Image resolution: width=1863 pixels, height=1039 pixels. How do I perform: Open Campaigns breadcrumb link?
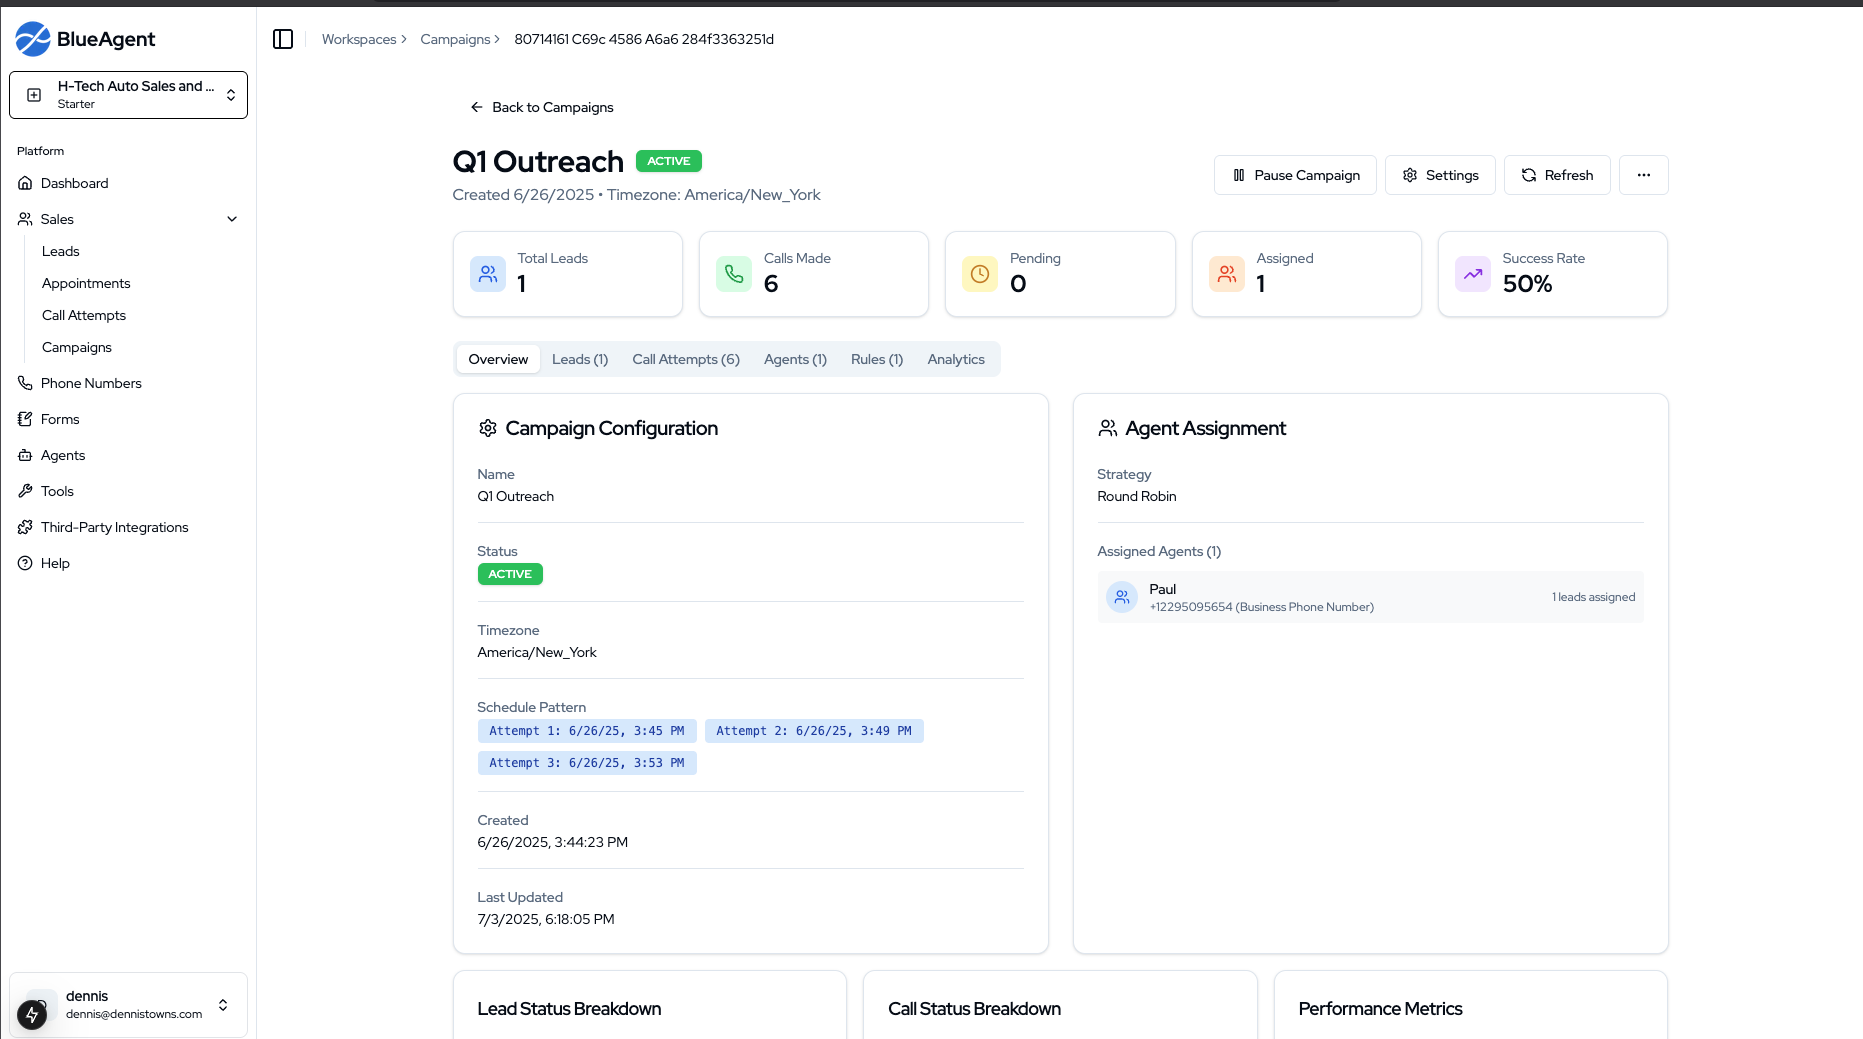455,39
